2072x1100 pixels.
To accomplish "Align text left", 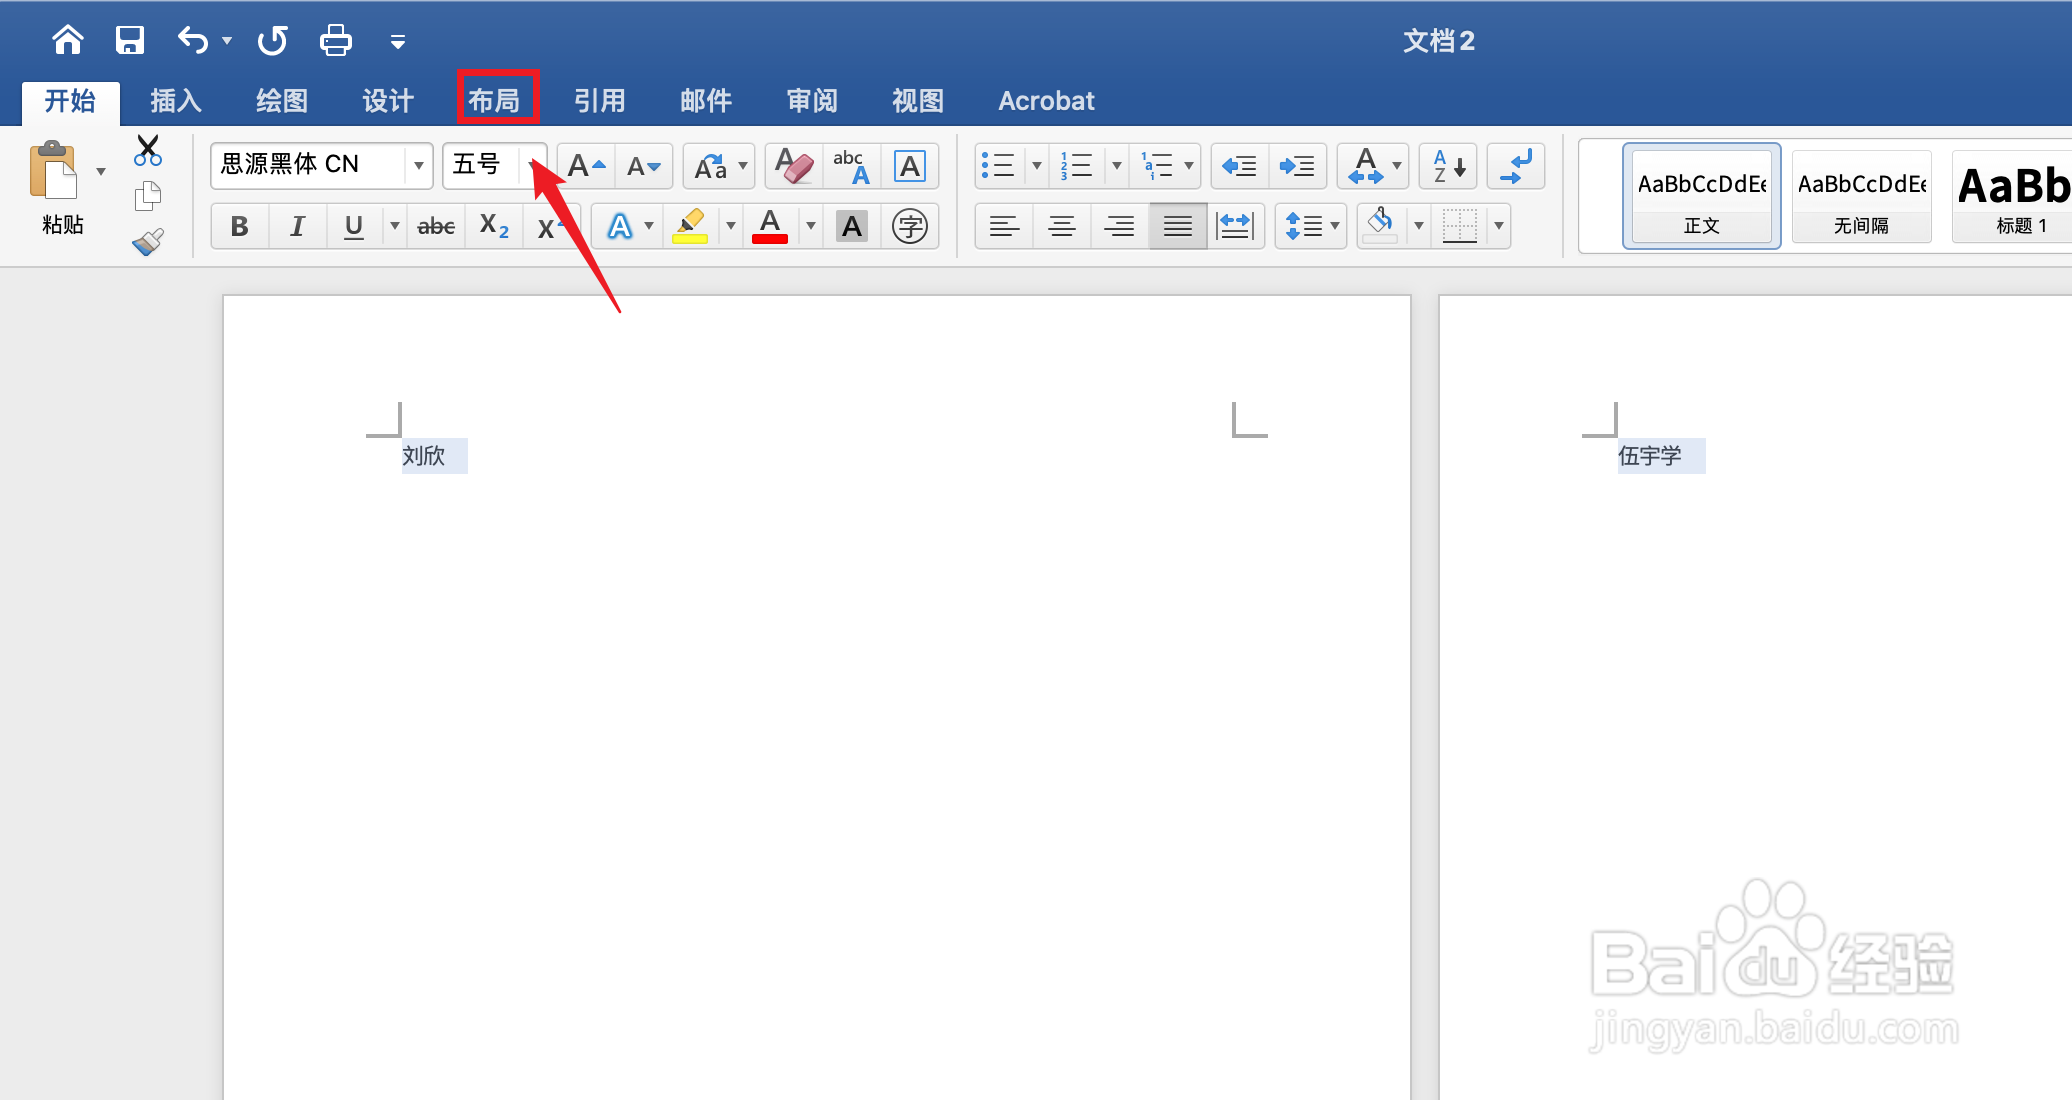I will pyautogui.click(x=1004, y=226).
